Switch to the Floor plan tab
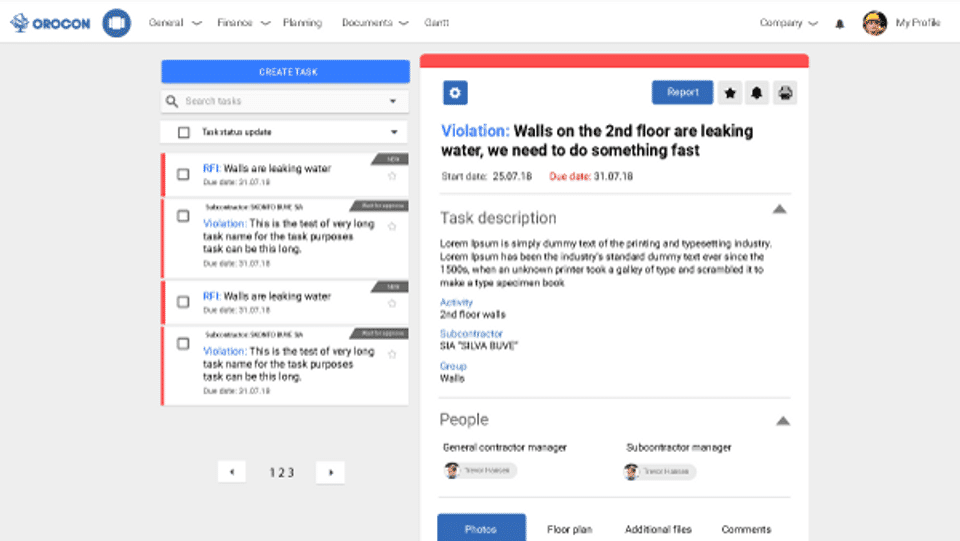The image size is (960, 541). click(x=569, y=529)
